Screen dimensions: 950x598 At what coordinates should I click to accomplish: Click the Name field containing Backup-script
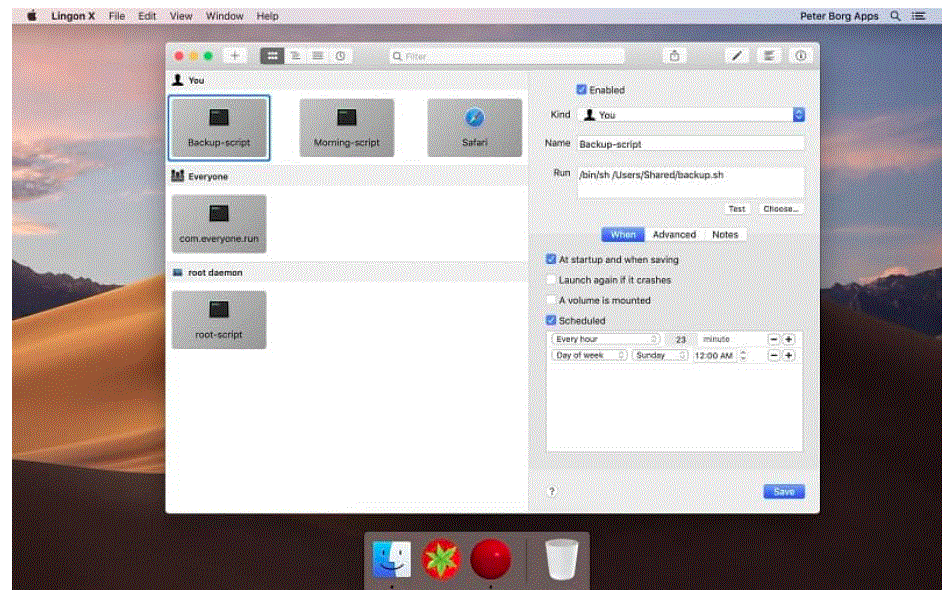click(x=691, y=144)
